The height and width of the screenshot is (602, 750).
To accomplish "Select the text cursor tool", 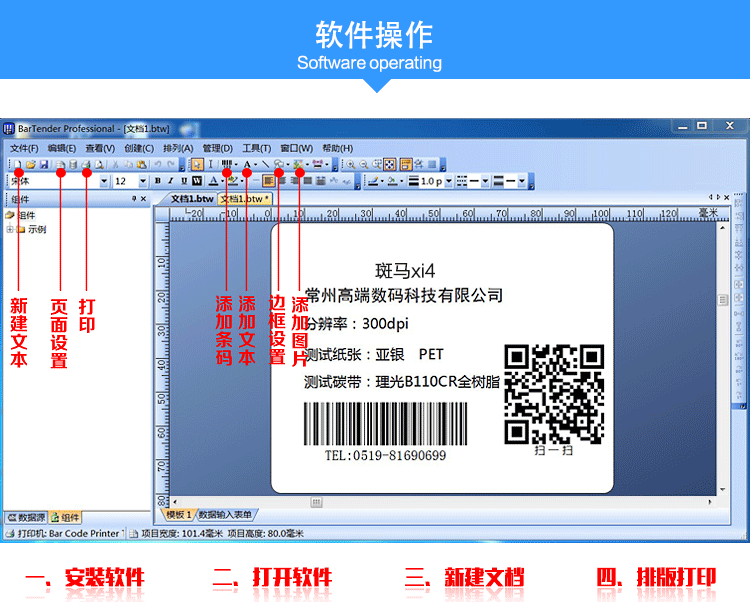I will coord(210,164).
